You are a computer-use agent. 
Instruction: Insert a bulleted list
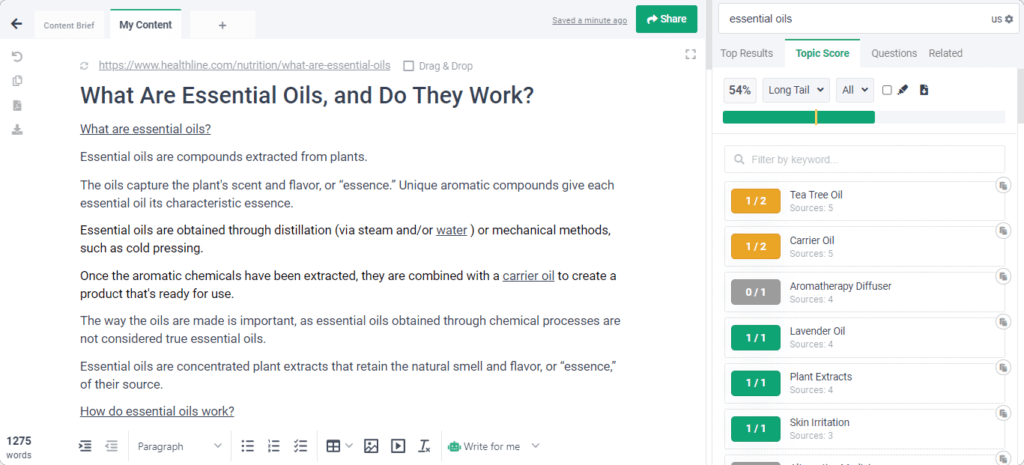point(247,446)
